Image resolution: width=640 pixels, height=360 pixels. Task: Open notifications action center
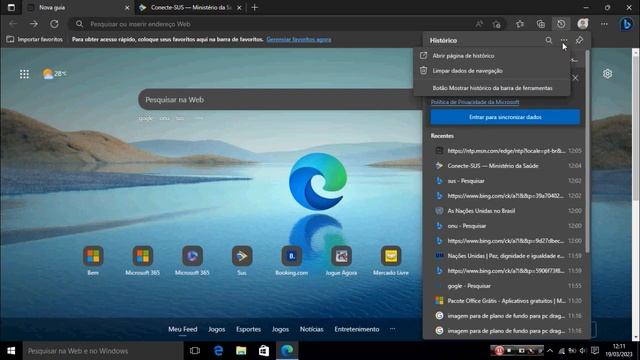coord(595,351)
